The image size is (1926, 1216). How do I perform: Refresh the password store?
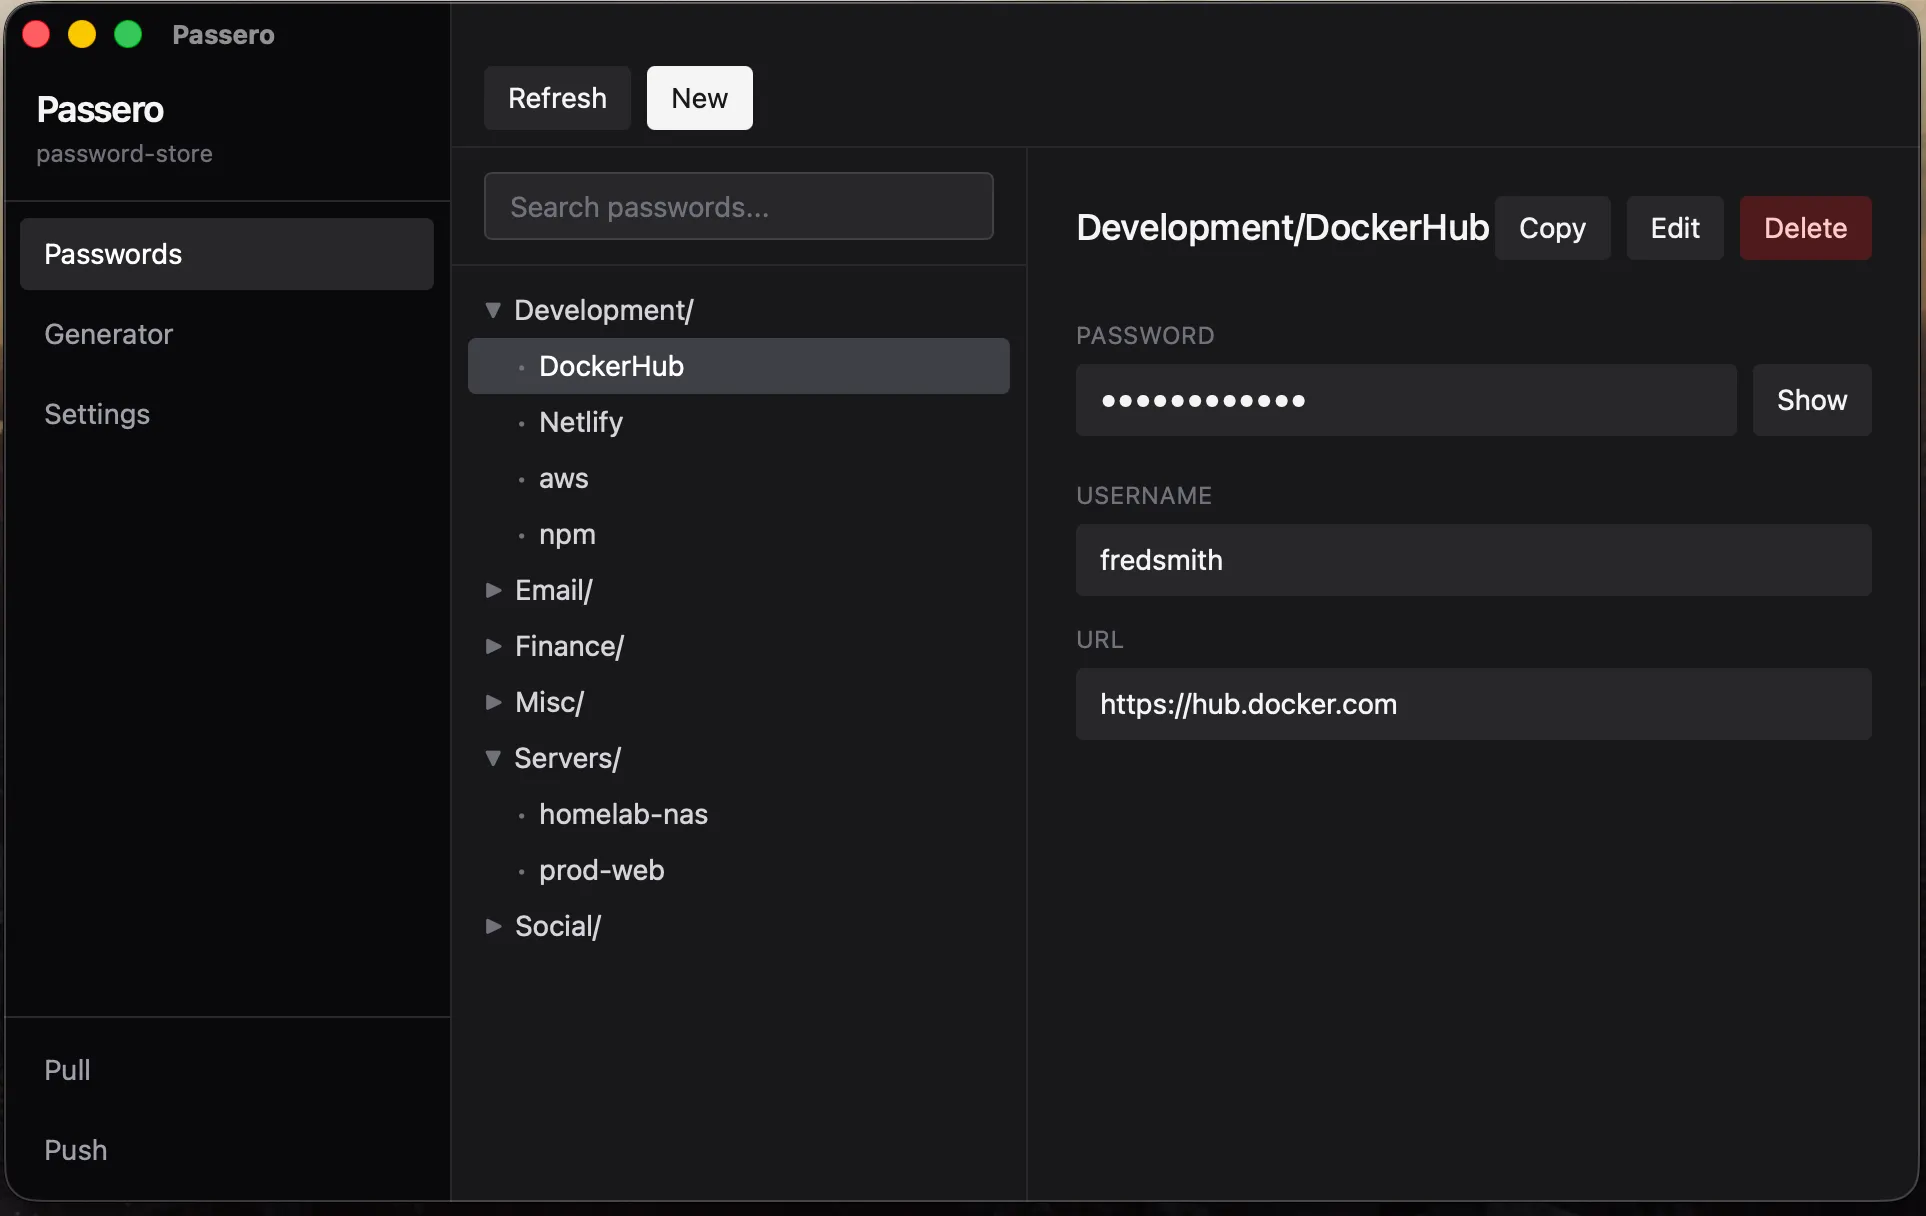click(556, 98)
